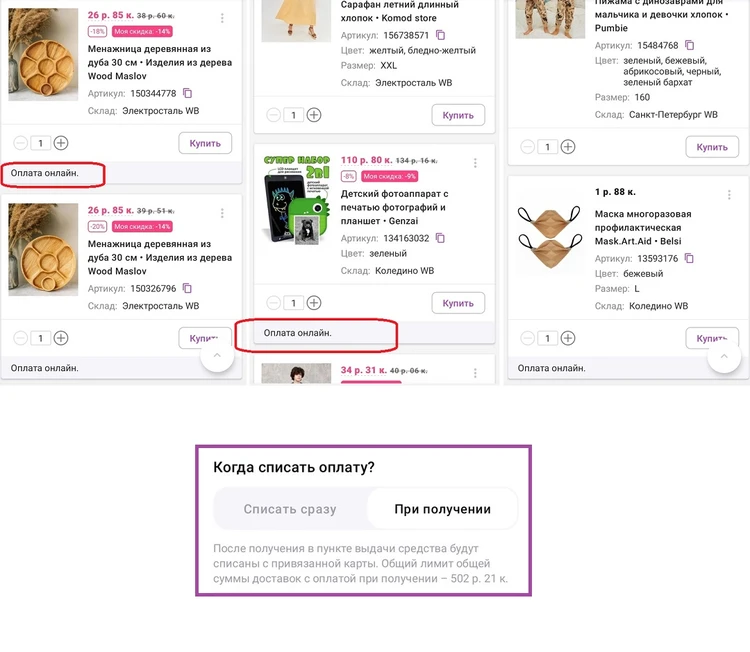This screenshot has width=750, height=652.
Task: Copy article number 156738571
Action: (441, 35)
